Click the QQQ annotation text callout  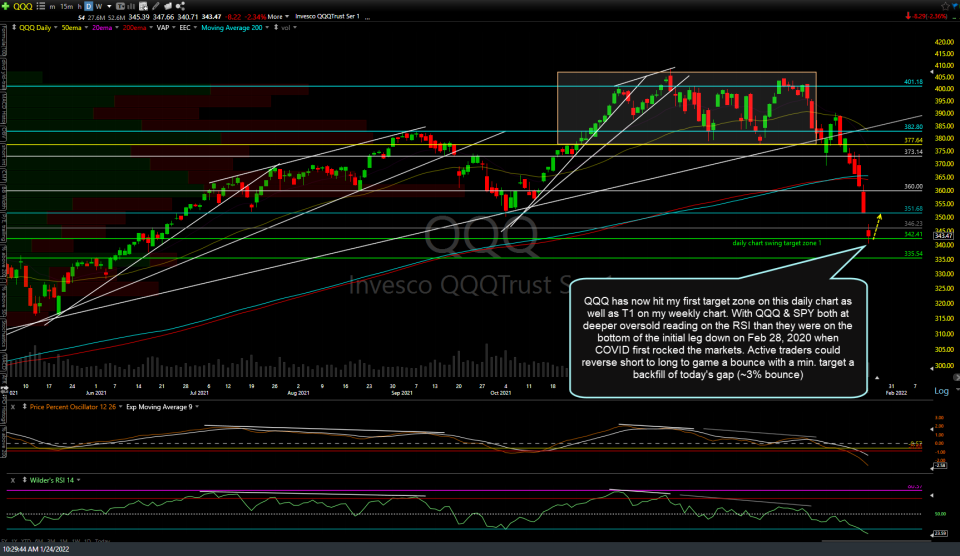(718, 338)
